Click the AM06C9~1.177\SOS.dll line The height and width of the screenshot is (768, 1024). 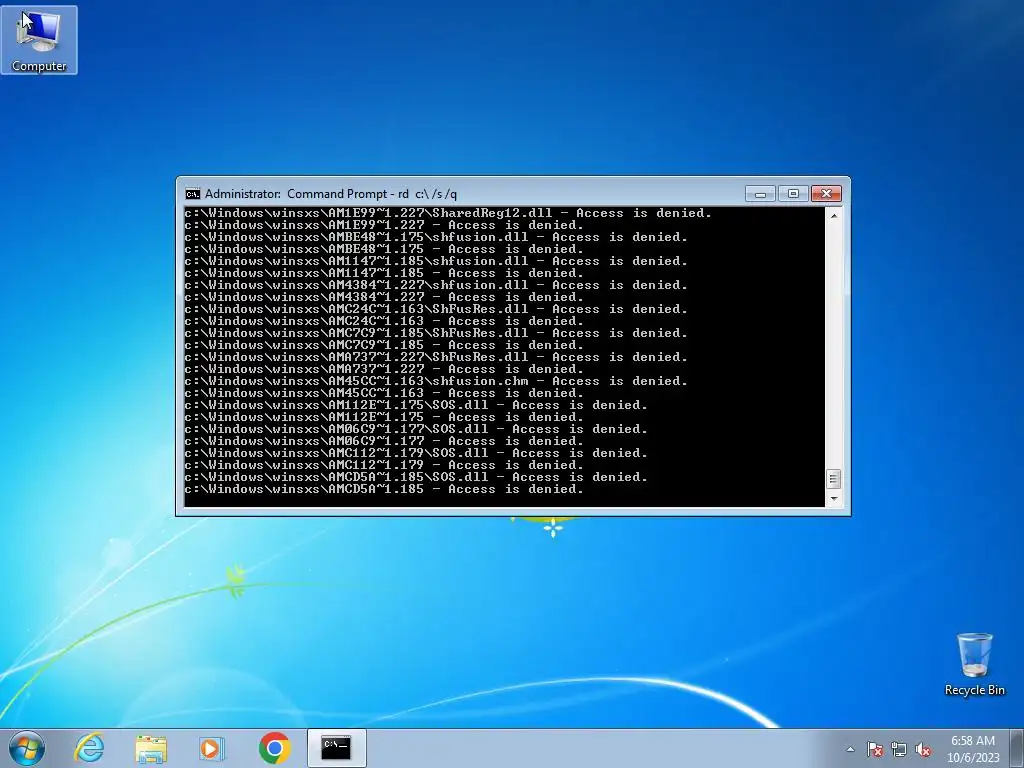(415, 429)
